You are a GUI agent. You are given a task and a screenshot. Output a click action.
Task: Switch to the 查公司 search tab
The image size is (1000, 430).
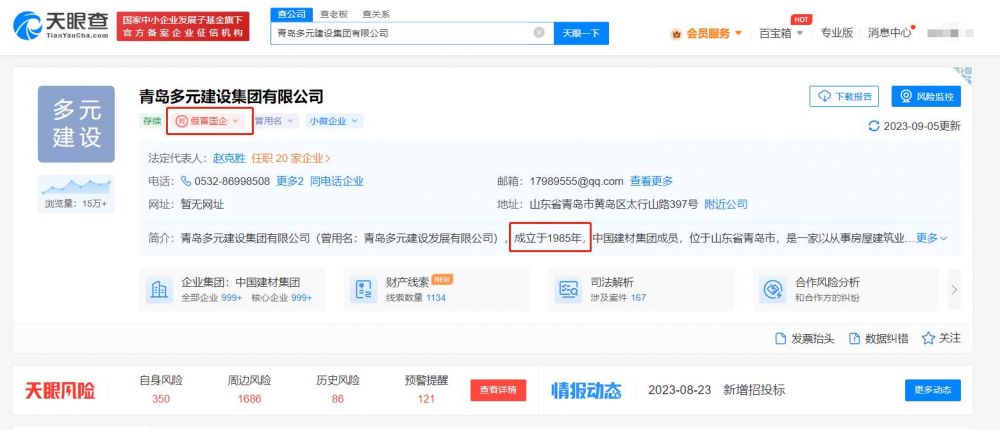[x=292, y=13]
